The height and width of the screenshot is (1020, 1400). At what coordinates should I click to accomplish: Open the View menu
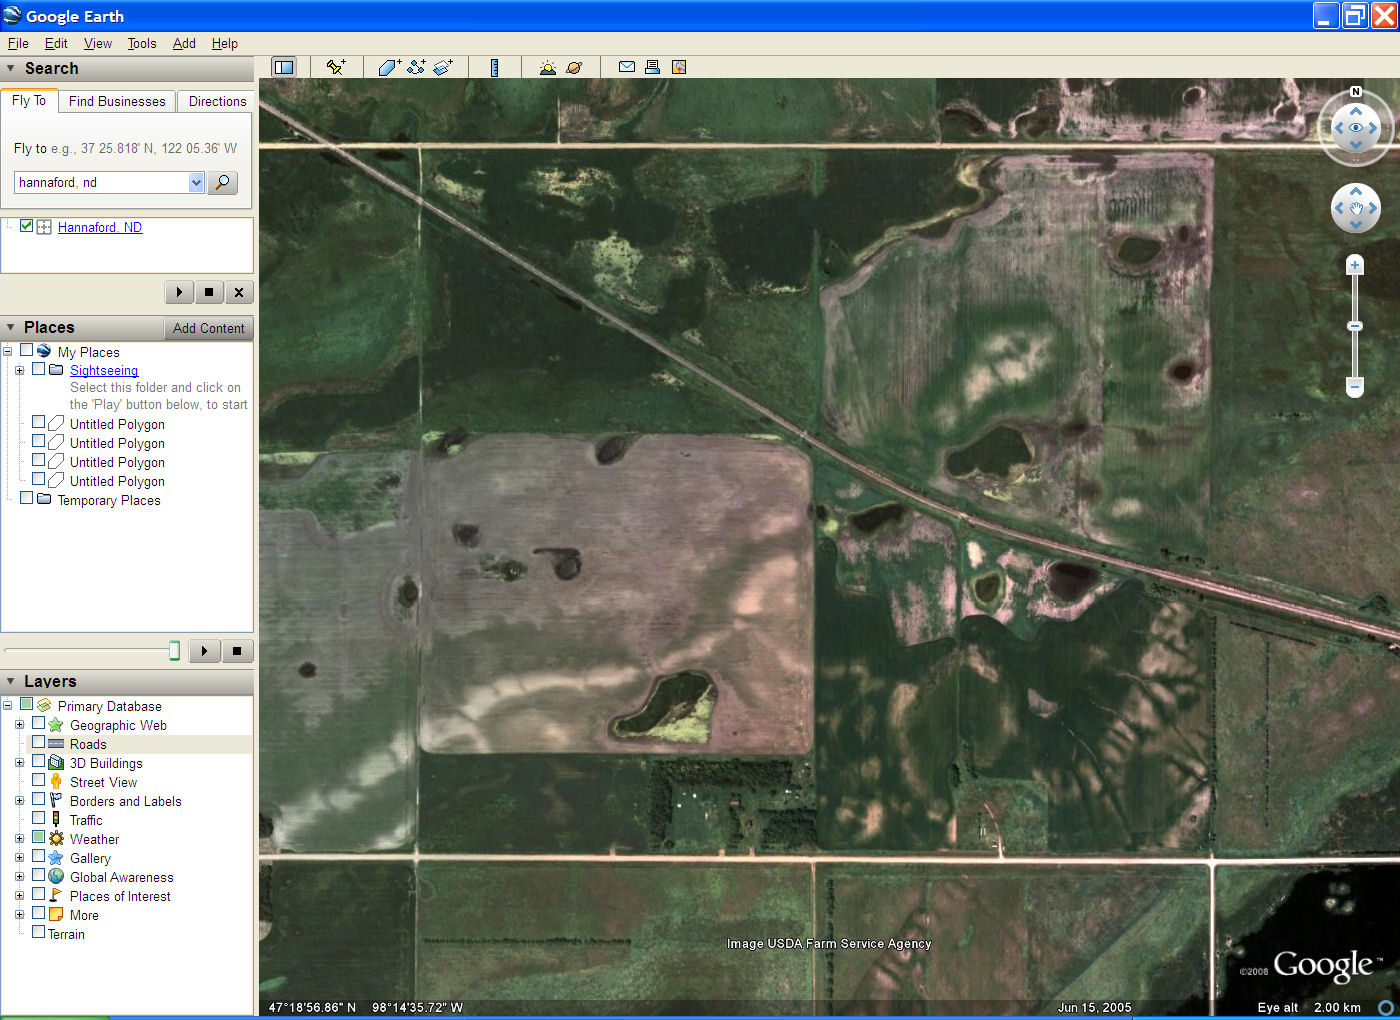tap(98, 43)
